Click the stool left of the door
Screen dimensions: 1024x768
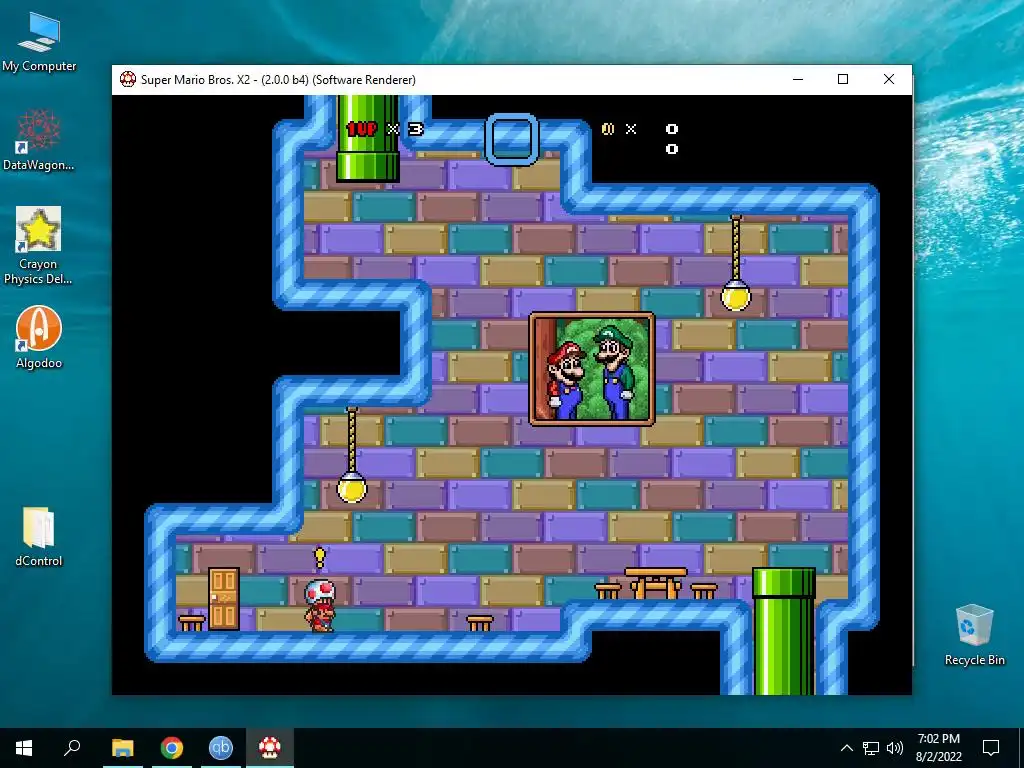point(191,623)
